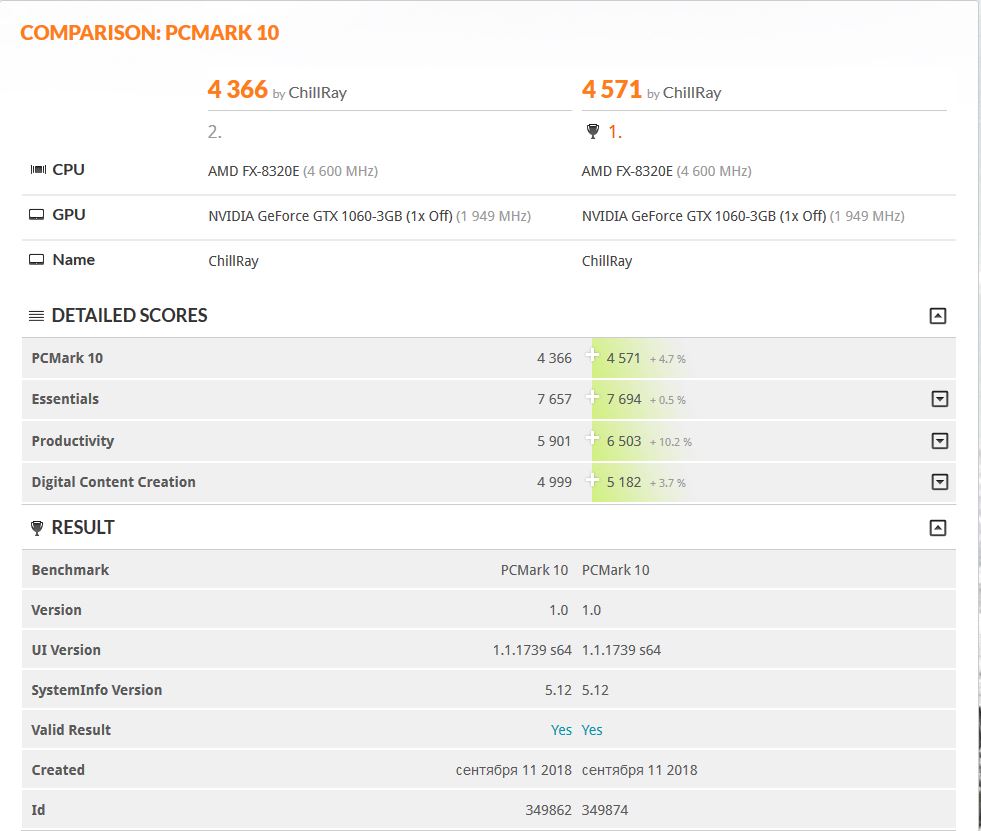Image resolution: width=981 pixels, height=831 pixels.
Task: Click the Benchmark row label
Action: (x=70, y=570)
